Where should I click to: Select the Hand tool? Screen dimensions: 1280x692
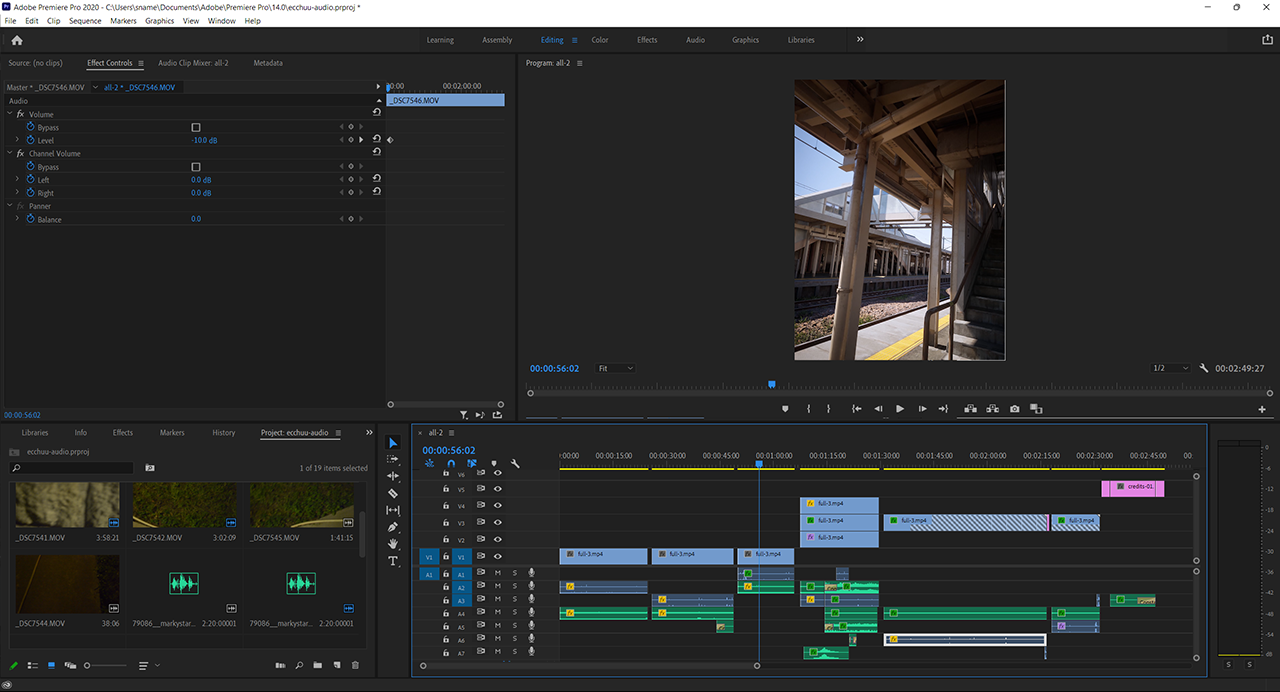pyautogui.click(x=393, y=544)
